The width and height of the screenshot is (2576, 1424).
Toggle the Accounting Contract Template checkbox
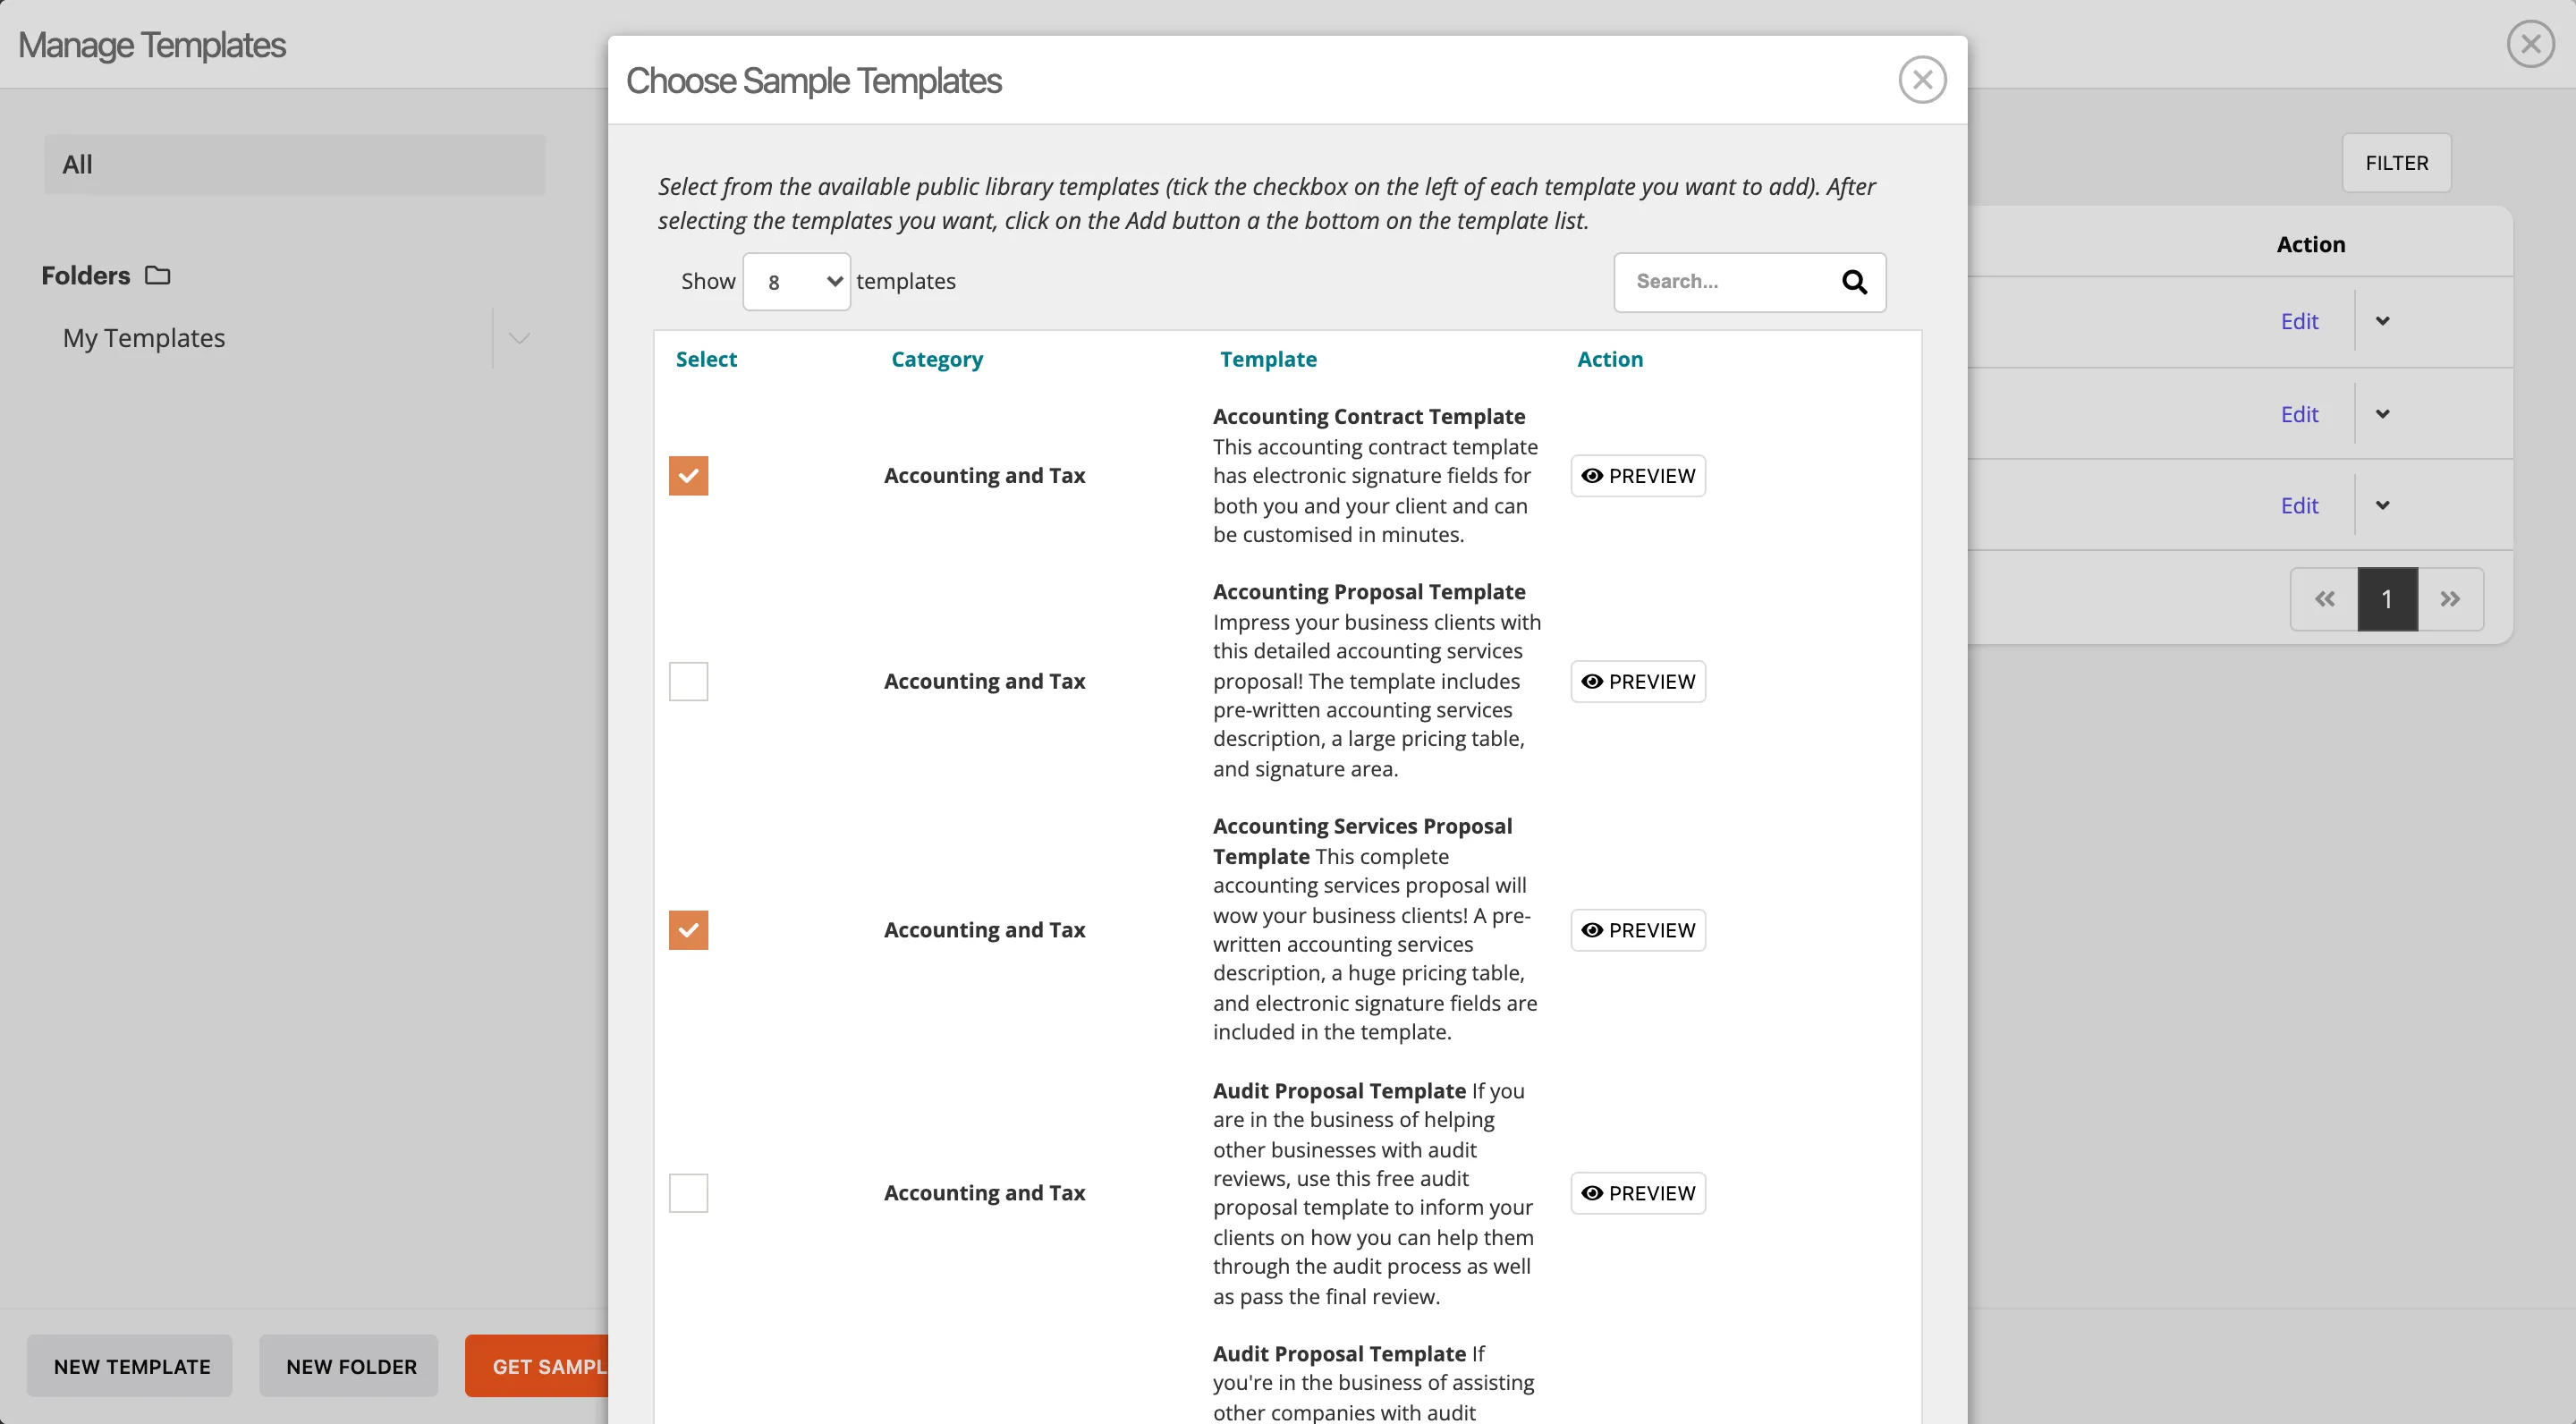689,475
